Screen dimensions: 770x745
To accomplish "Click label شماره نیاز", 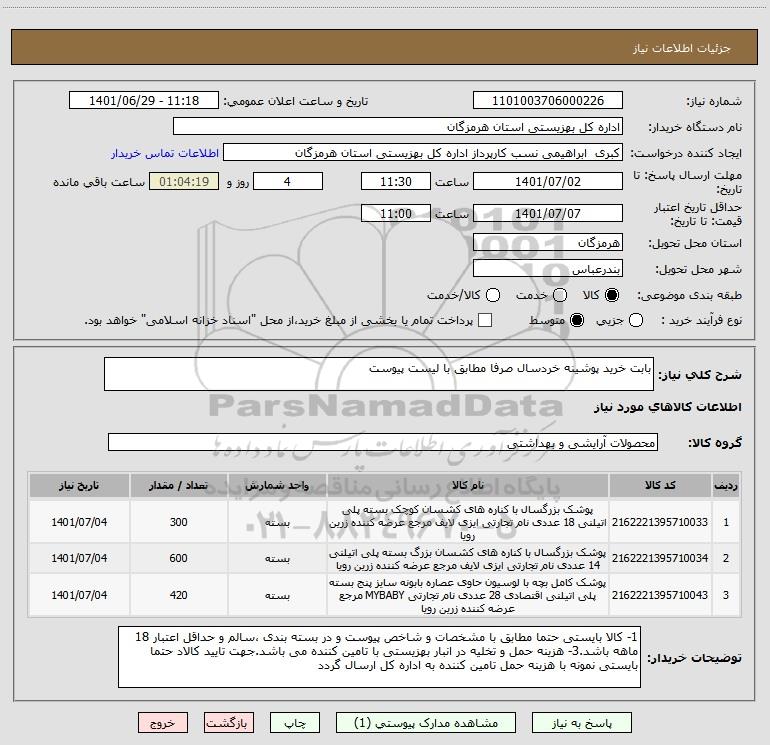I will point(714,101).
